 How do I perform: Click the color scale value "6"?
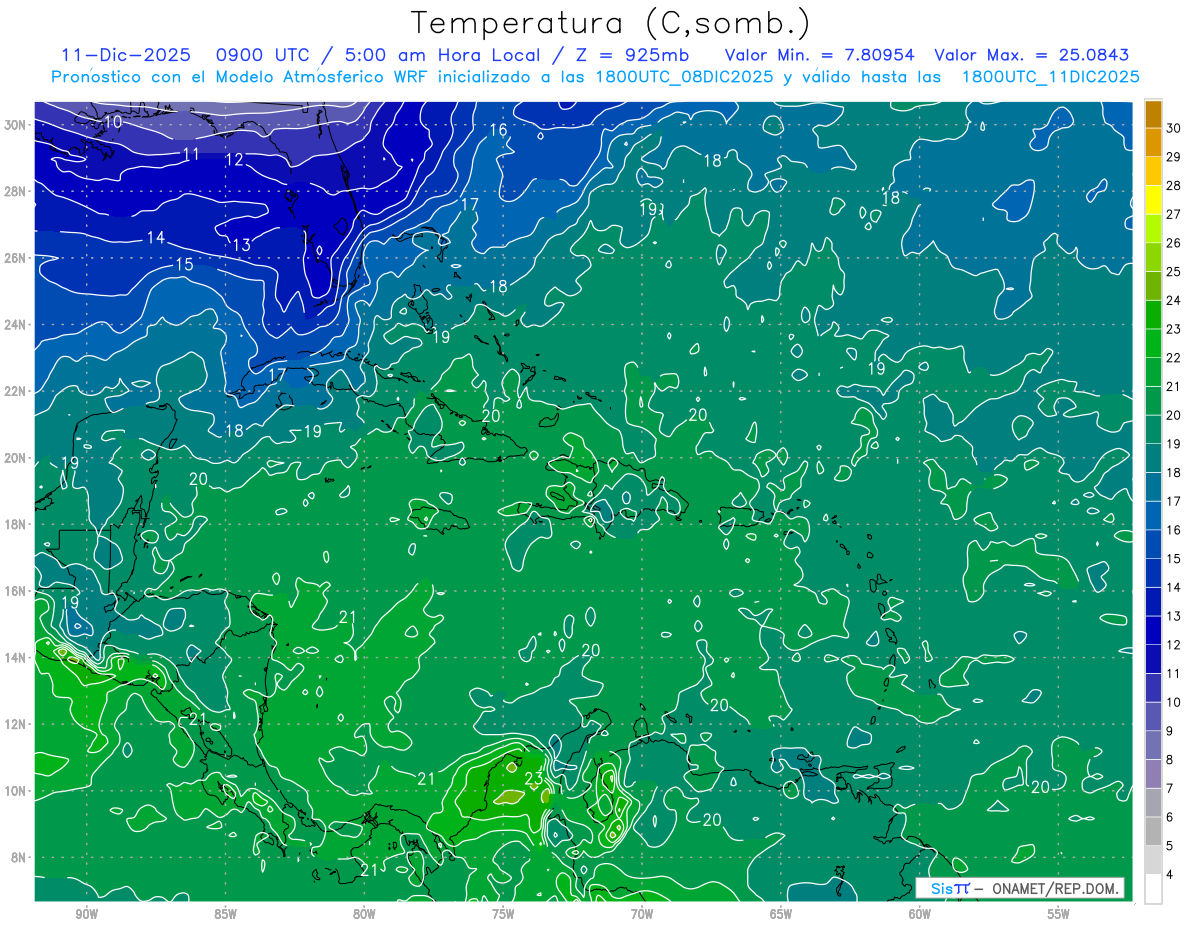[1170, 817]
